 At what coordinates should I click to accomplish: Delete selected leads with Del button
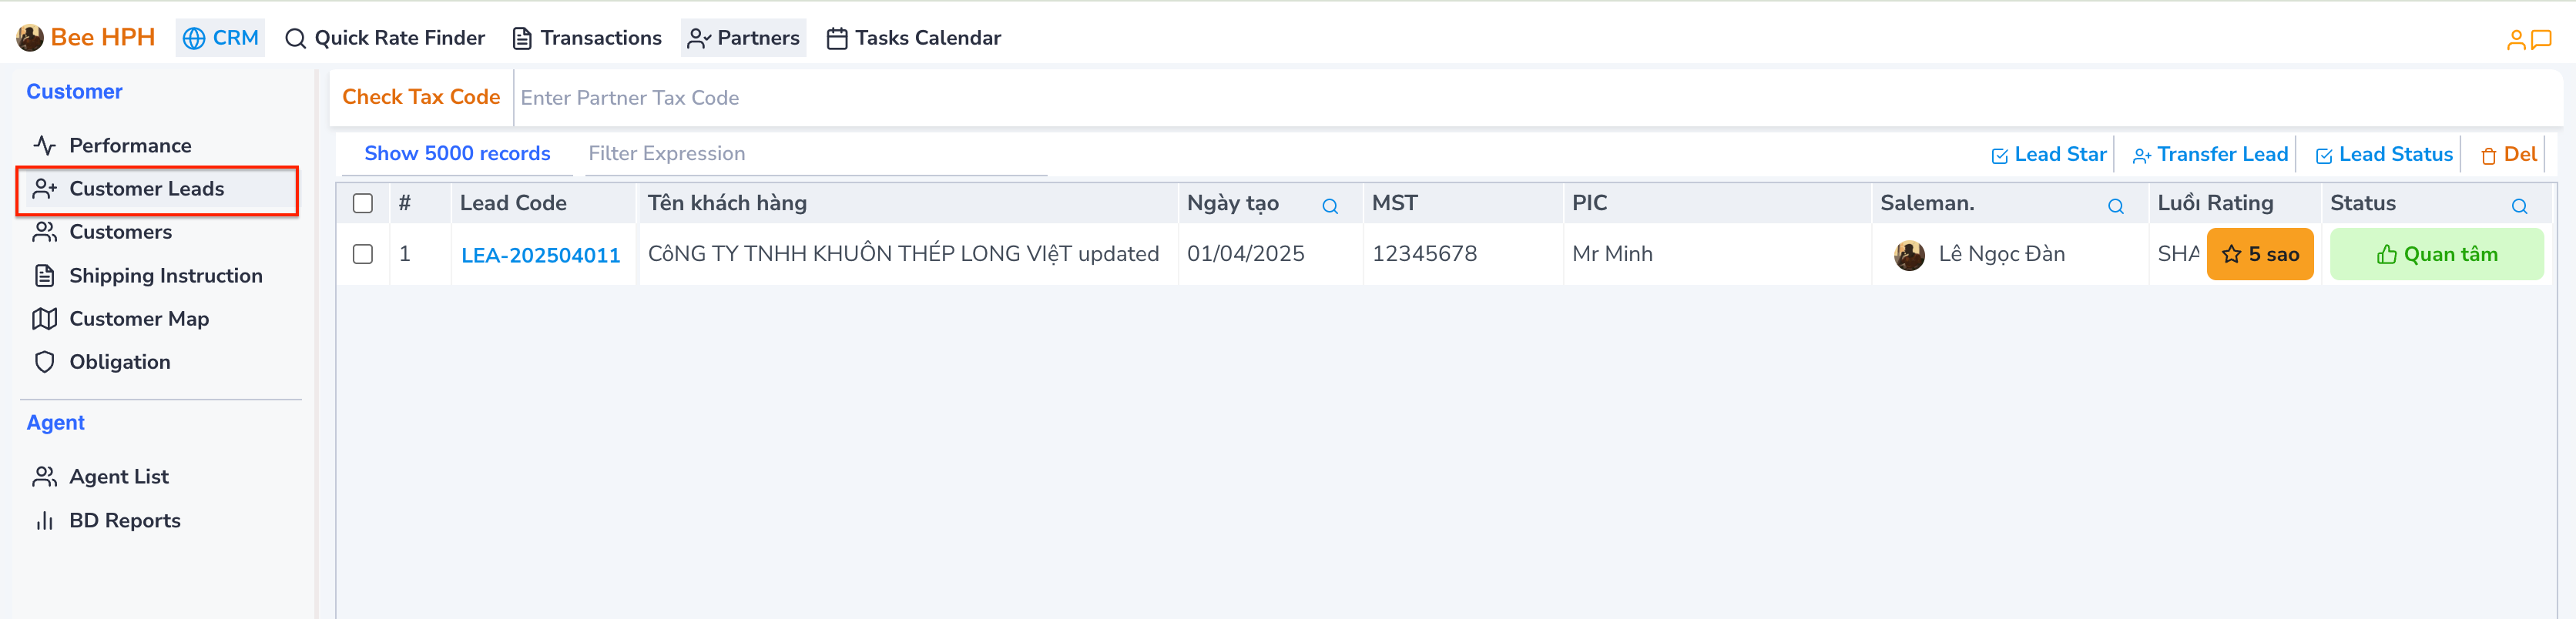point(2509,155)
